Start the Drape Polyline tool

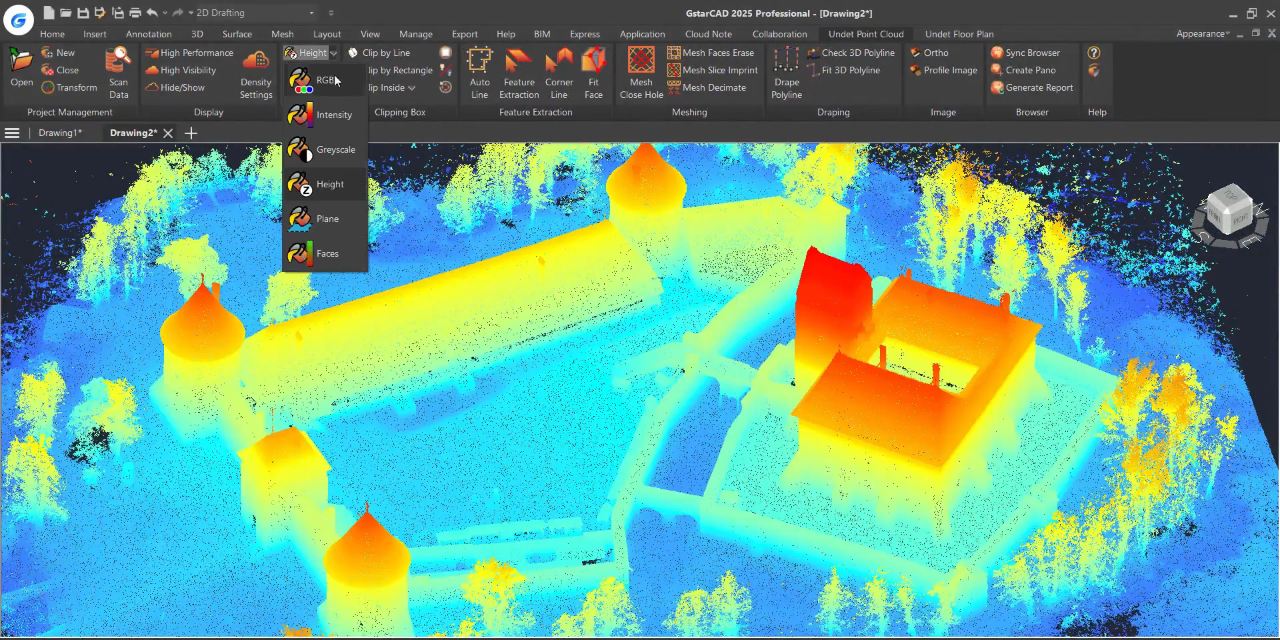[x=787, y=73]
